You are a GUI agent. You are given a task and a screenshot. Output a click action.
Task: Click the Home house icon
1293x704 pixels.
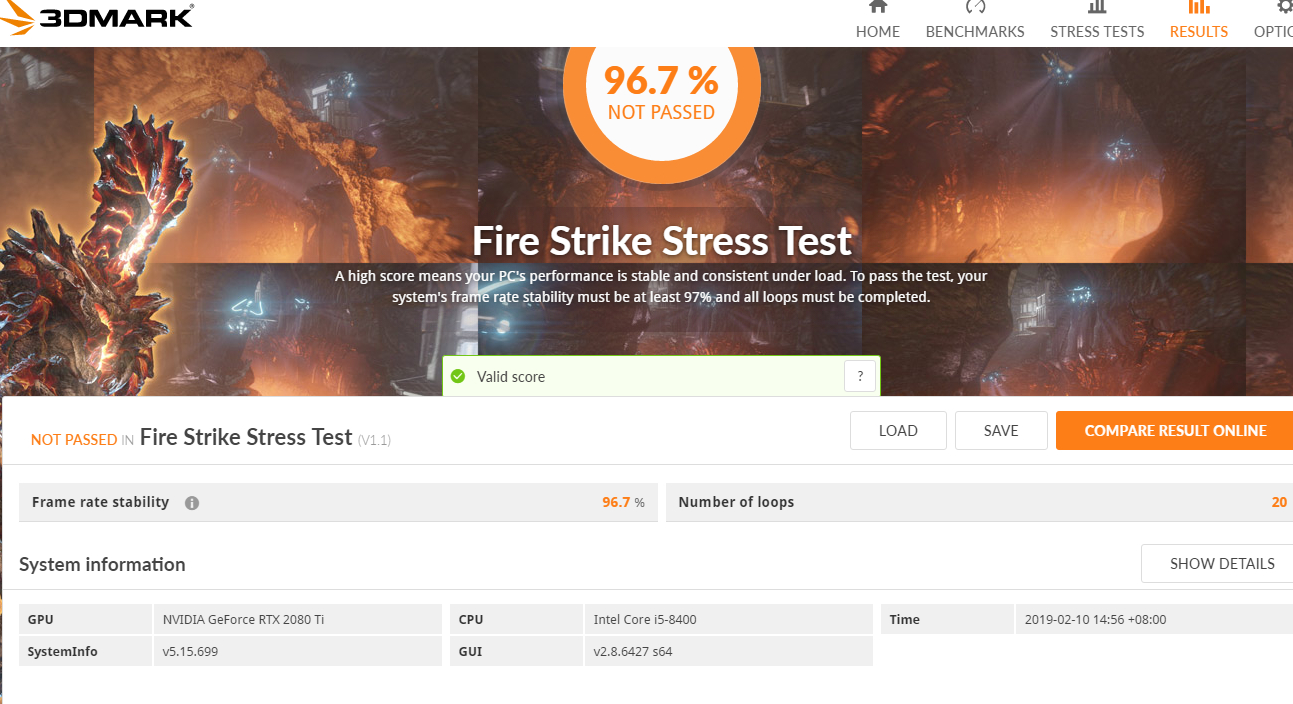878,6
